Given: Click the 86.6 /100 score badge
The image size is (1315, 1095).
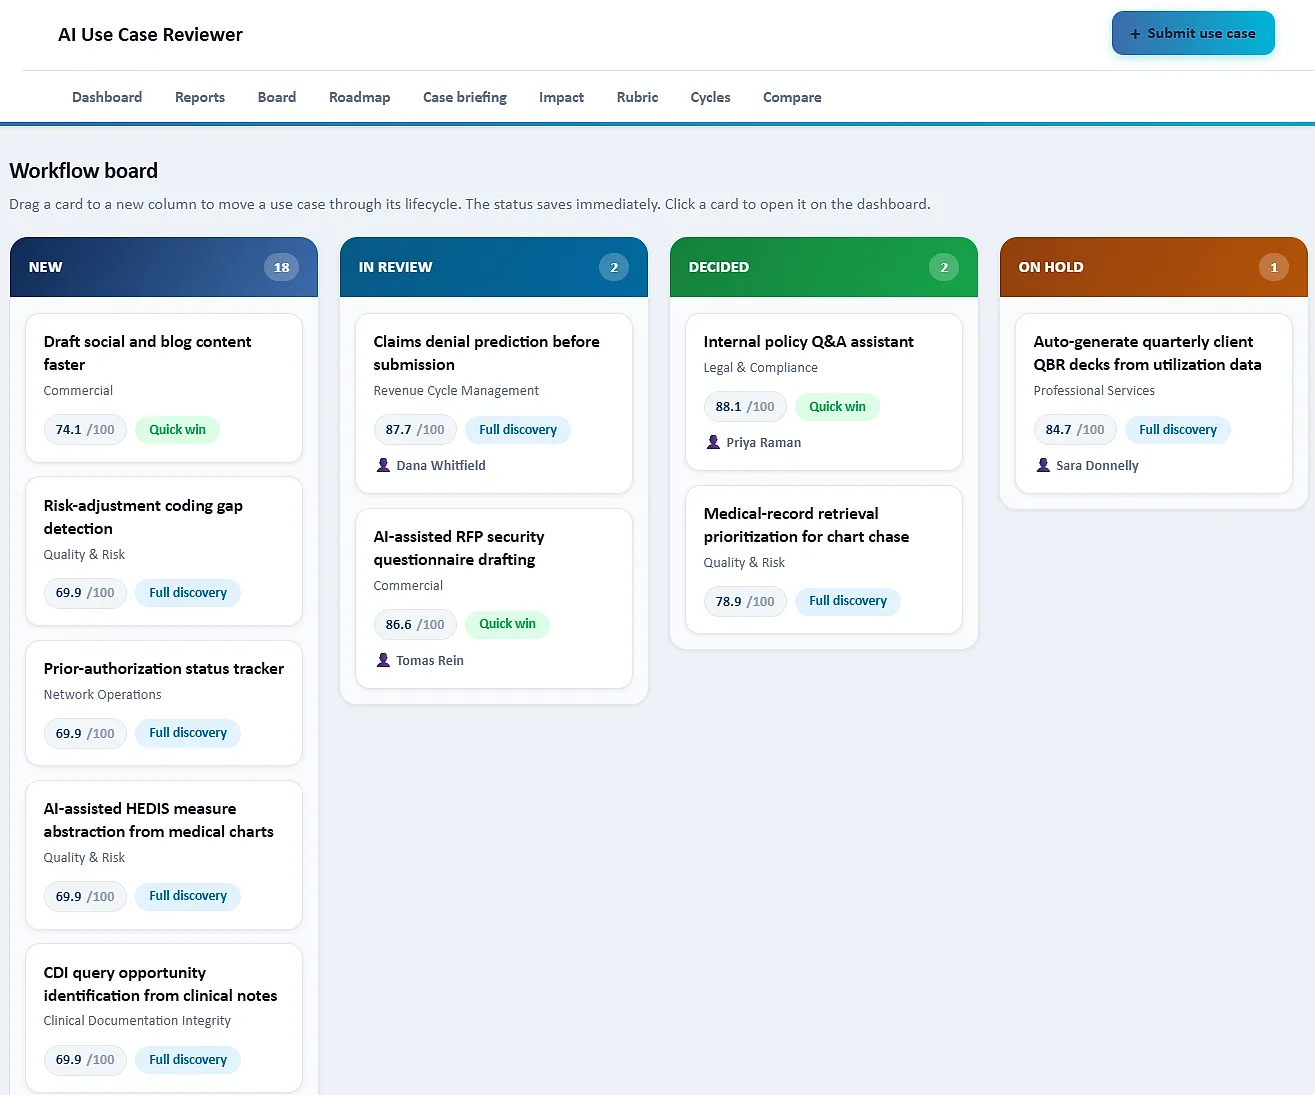Looking at the screenshot, I should [x=415, y=624].
